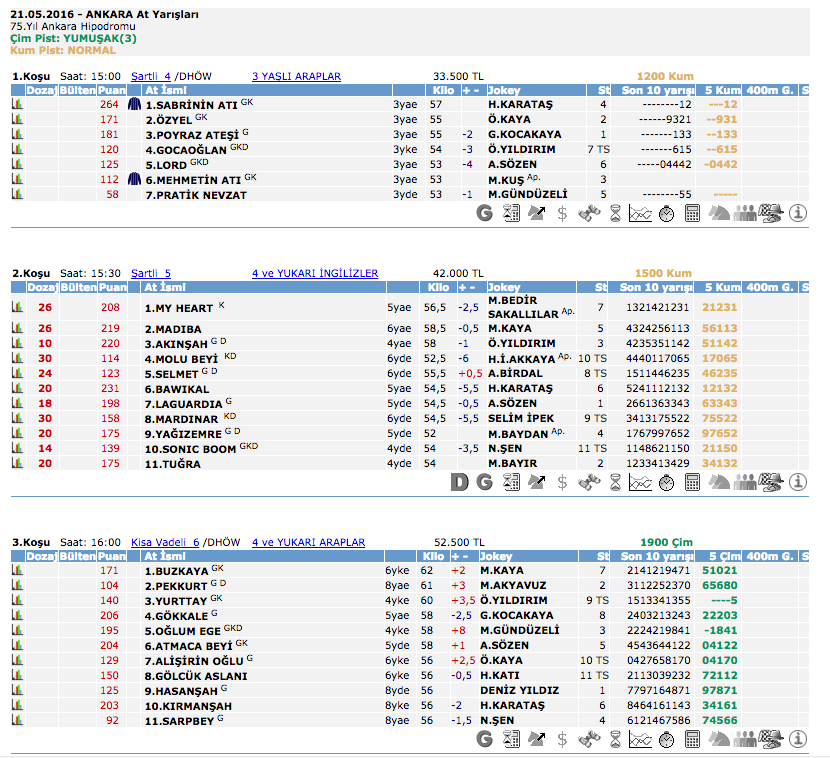Open the line graph icon under race 1
Viewport: 830px width, 758px height.
click(640, 213)
